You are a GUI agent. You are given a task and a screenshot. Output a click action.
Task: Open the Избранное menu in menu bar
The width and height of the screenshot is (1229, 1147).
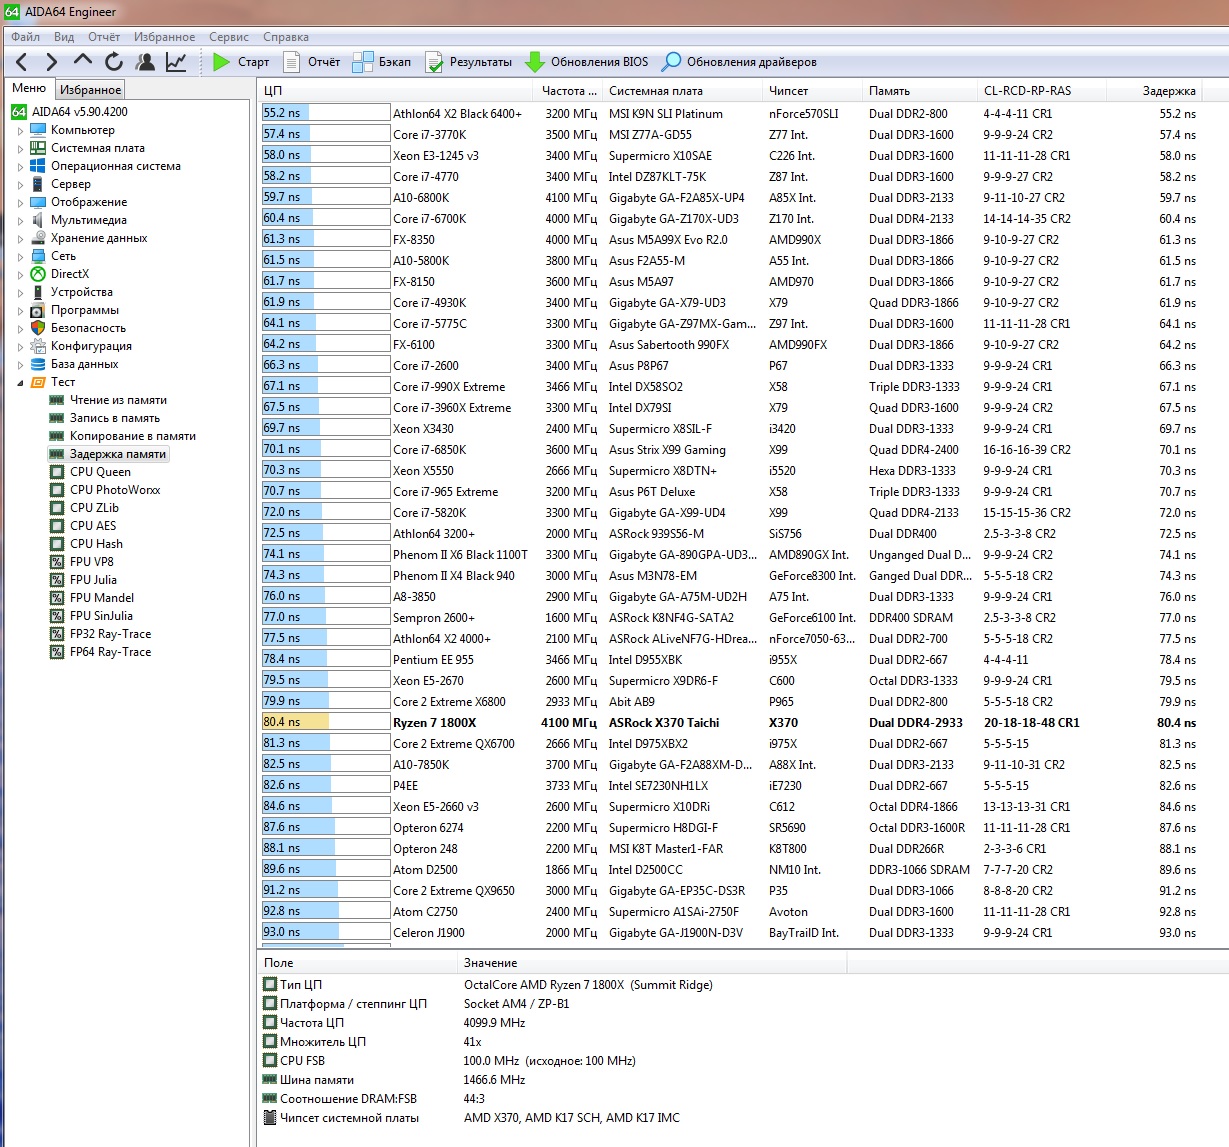click(x=165, y=37)
